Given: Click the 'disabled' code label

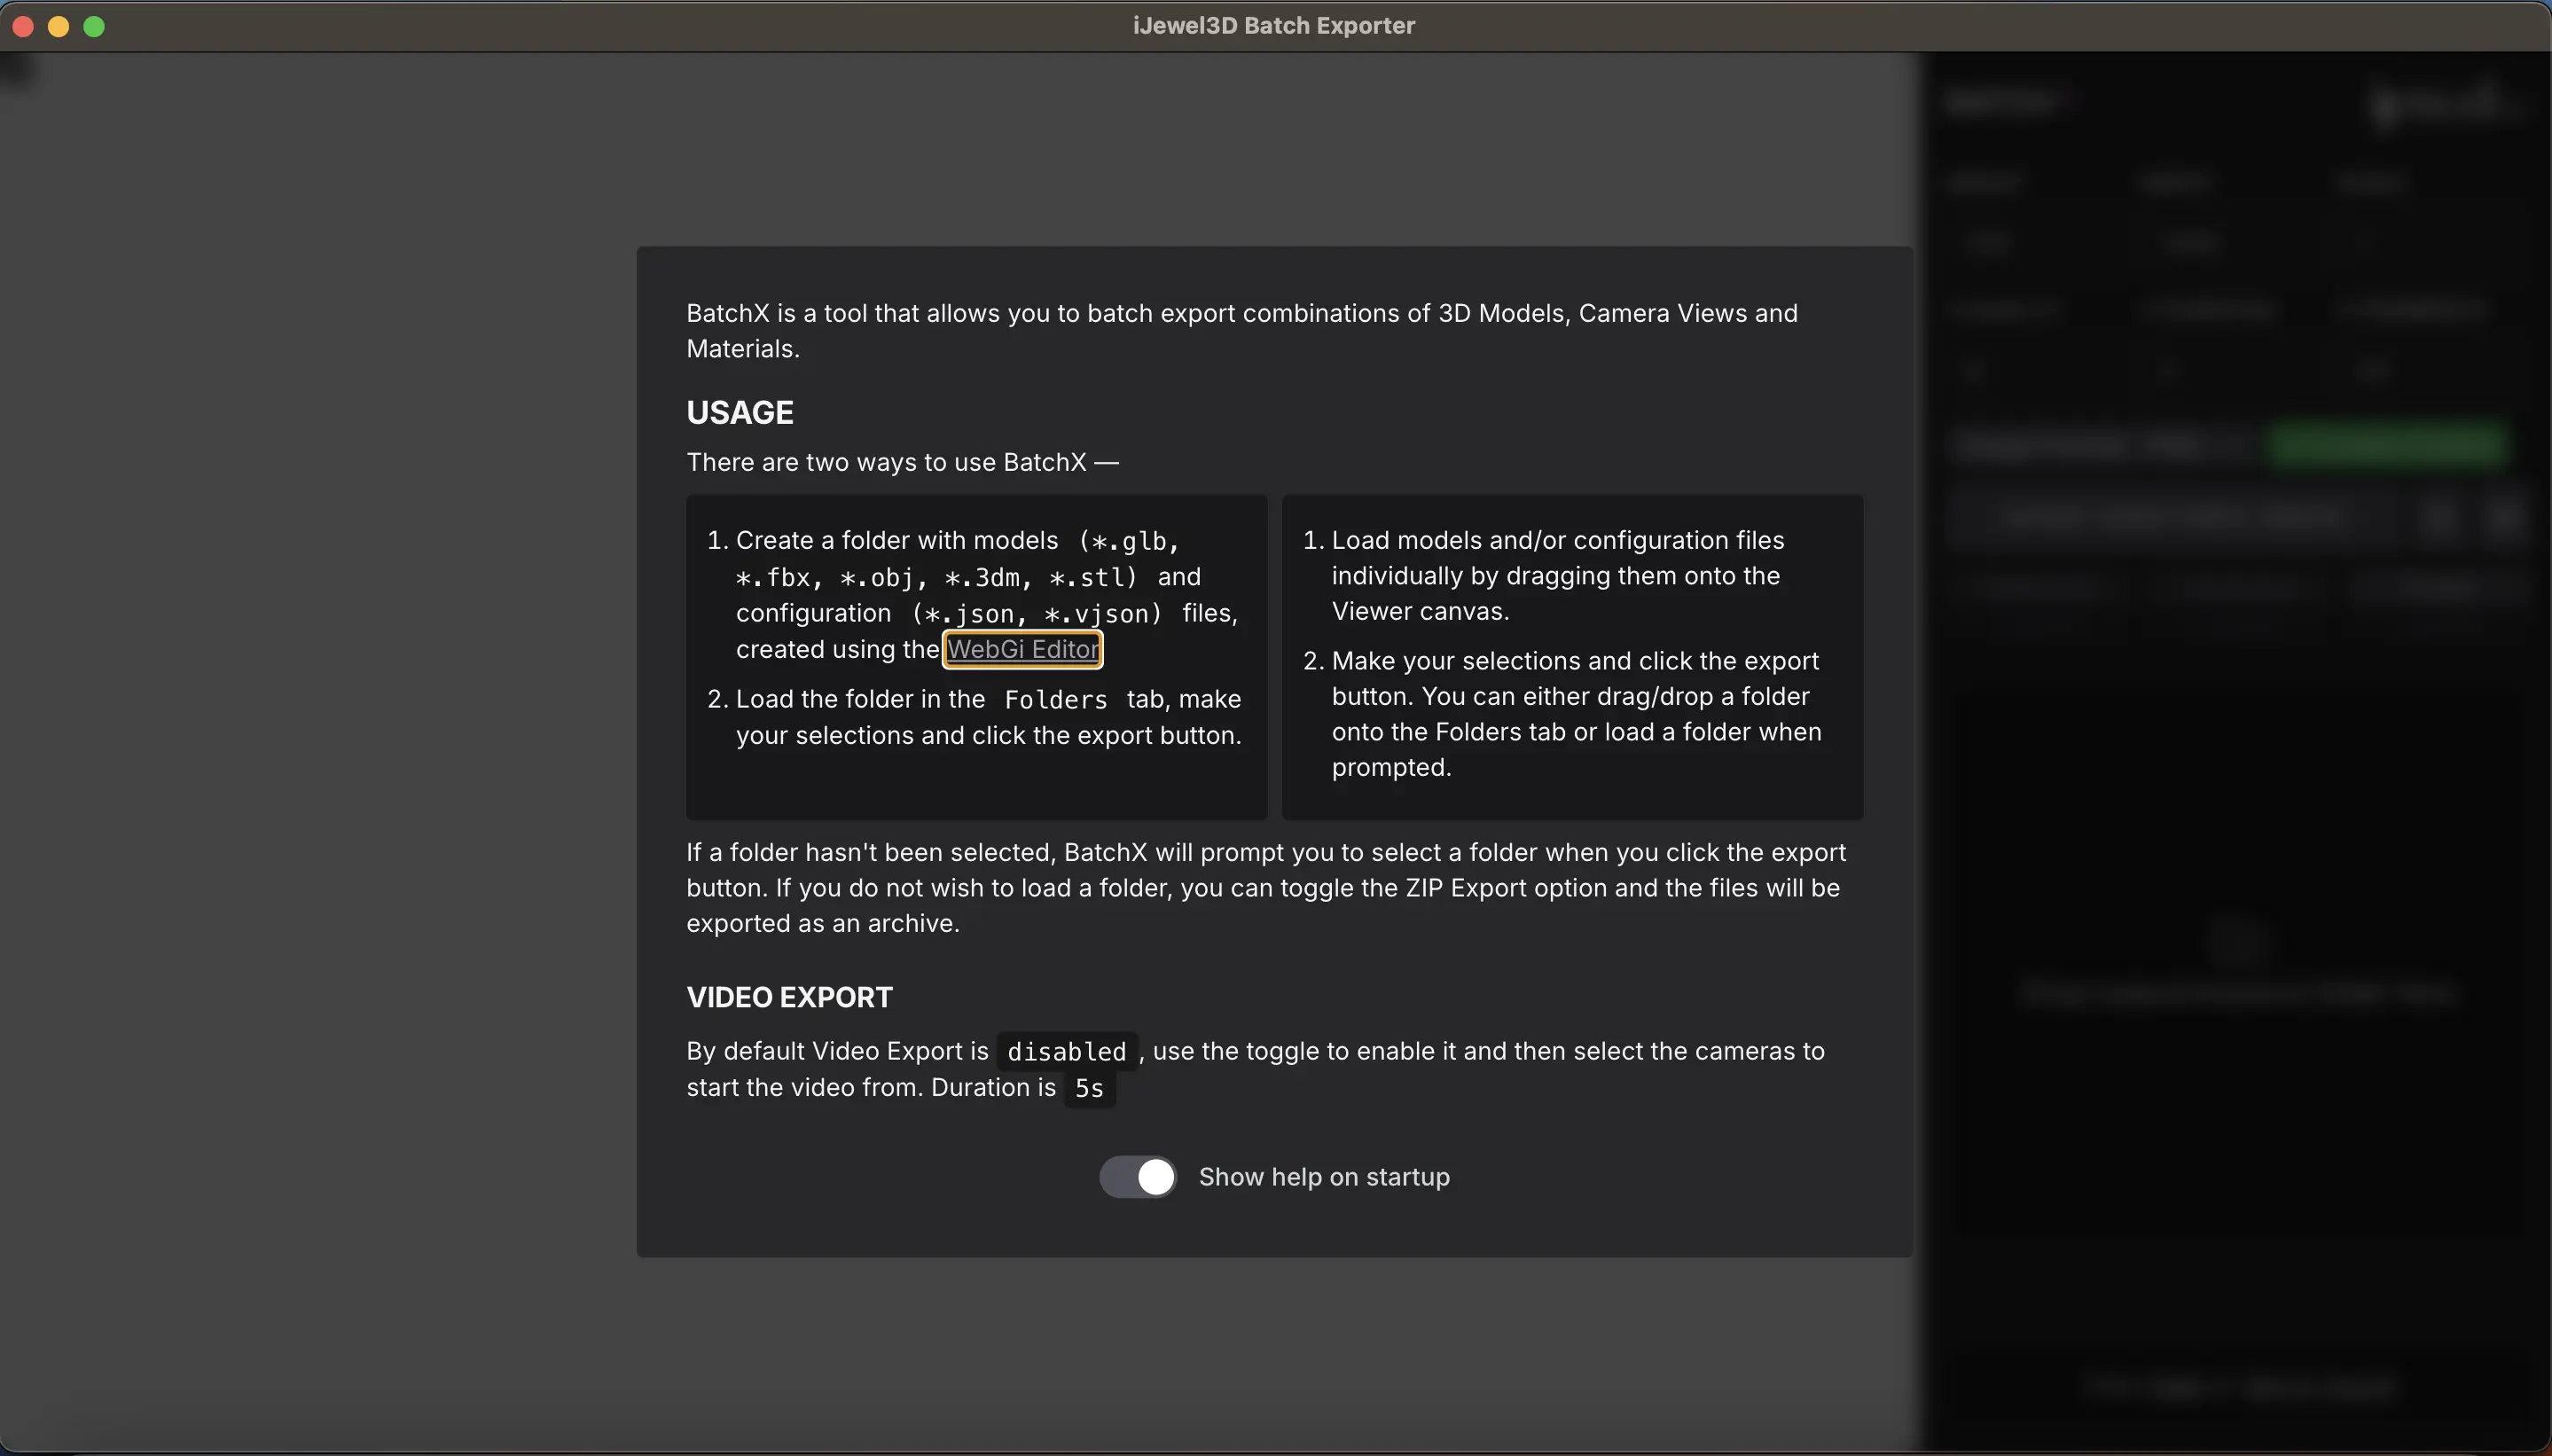Looking at the screenshot, I should tap(1066, 1052).
